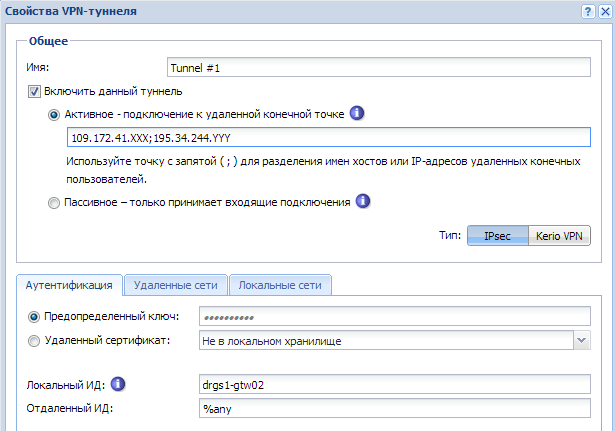The height and width of the screenshot is (431, 615).
Task: Toggle the Включить данный туннель checkbox
Action: coord(33,91)
